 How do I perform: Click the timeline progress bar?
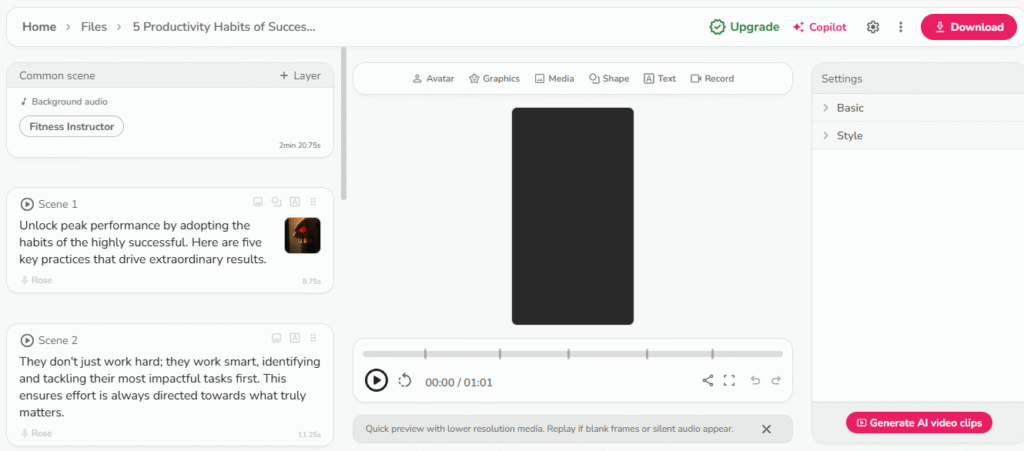(x=573, y=354)
